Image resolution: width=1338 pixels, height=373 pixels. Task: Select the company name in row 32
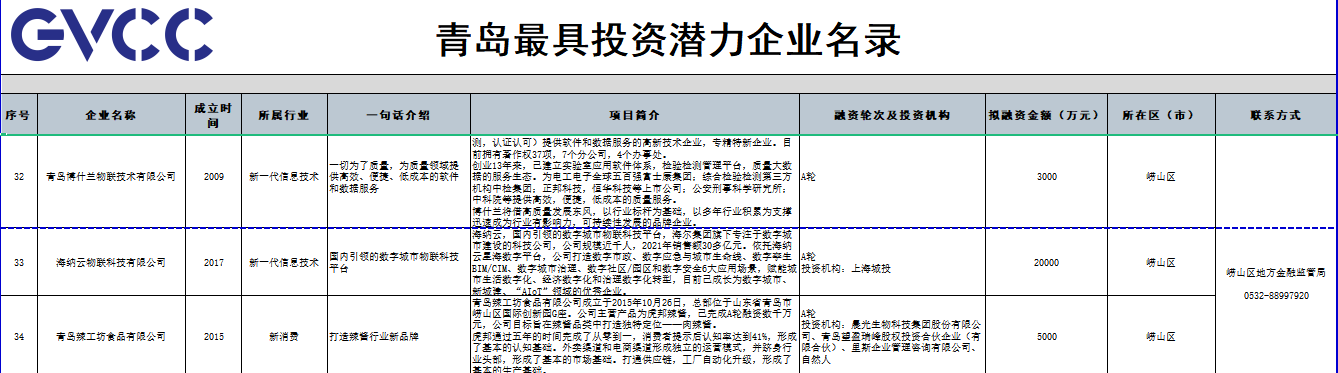tap(110, 176)
